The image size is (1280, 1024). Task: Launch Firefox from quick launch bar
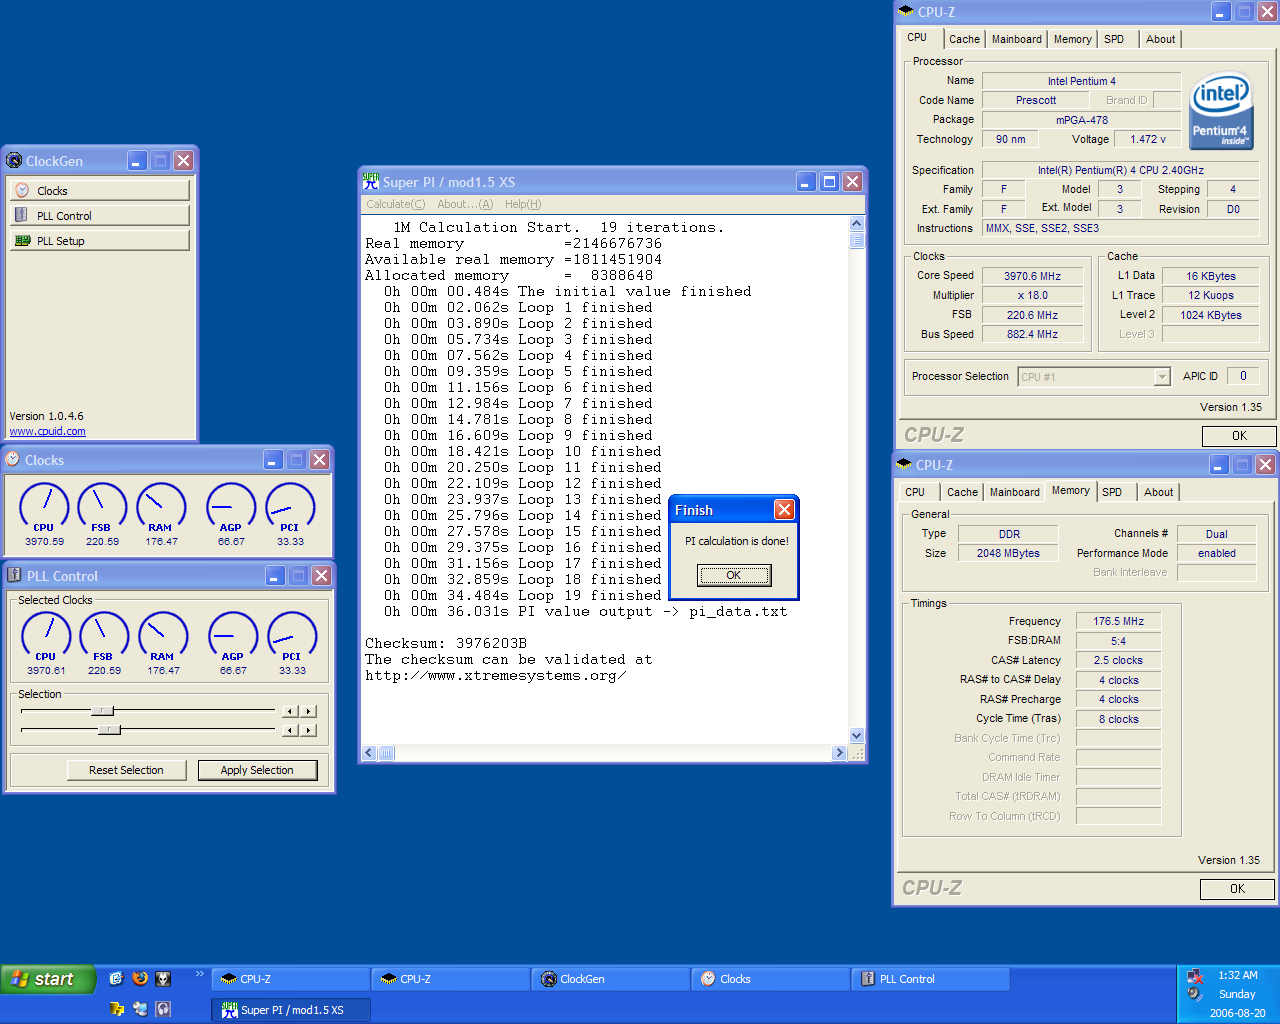(140, 979)
